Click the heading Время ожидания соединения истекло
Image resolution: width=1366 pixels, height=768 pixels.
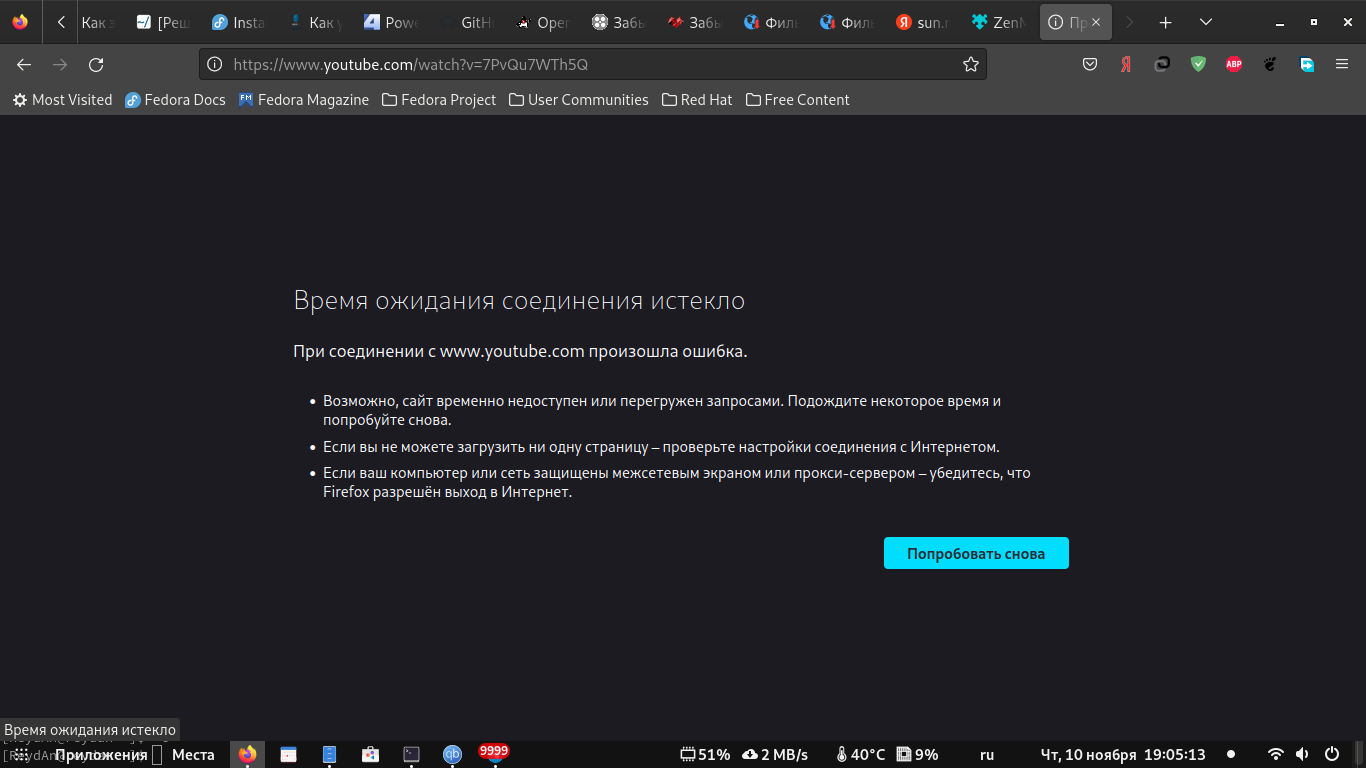point(519,300)
